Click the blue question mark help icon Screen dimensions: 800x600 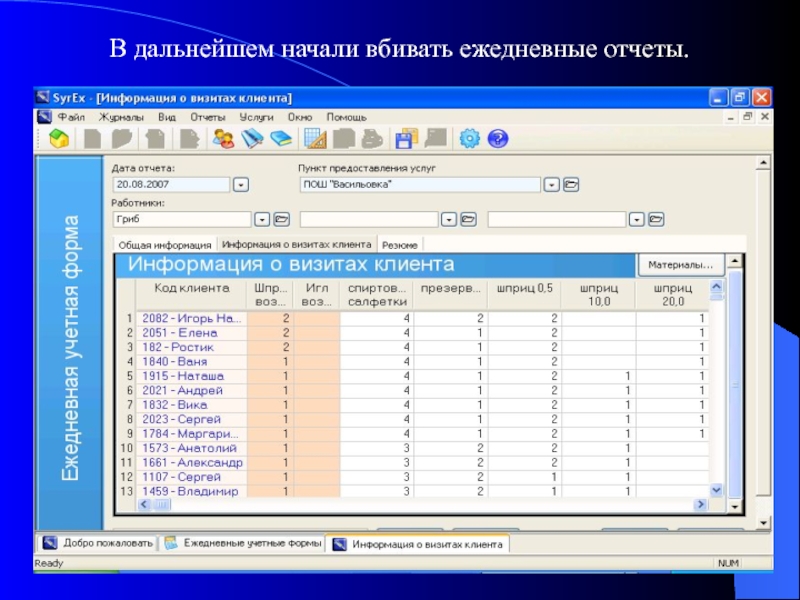pyautogui.click(x=499, y=139)
